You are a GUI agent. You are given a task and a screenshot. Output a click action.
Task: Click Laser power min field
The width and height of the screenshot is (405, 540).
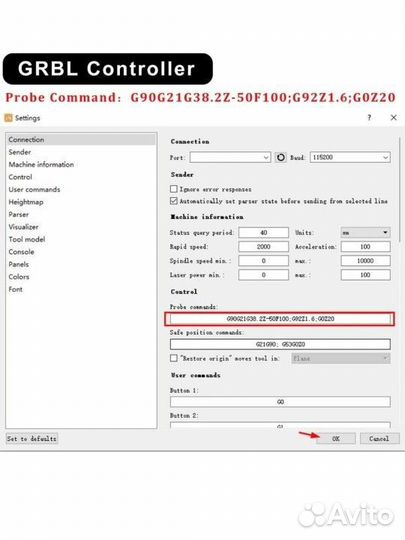[x=263, y=275]
